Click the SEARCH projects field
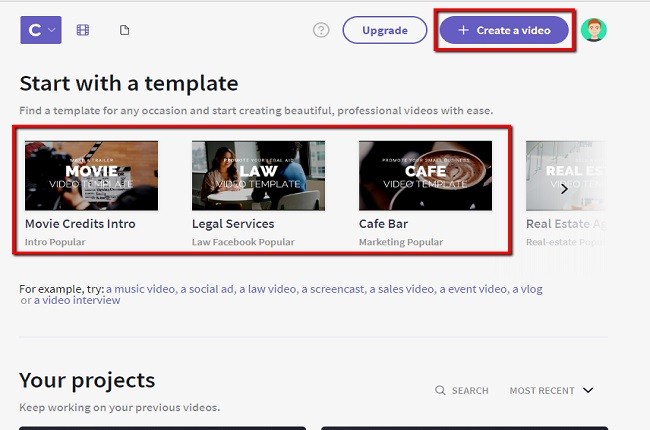This screenshot has height=430, width=650. [x=462, y=391]
